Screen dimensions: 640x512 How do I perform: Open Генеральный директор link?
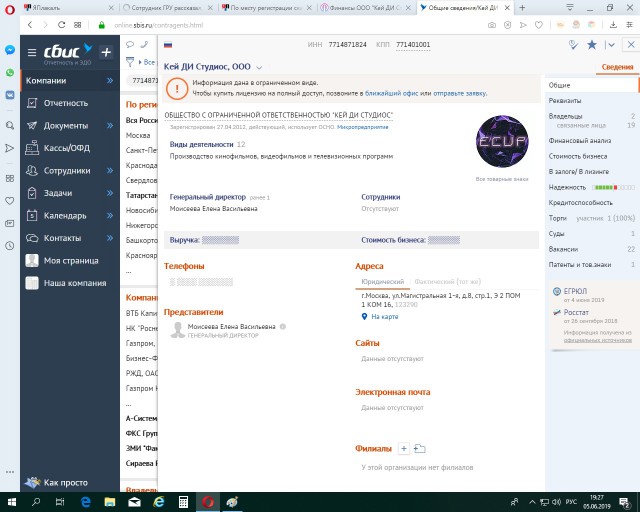click(208, 197)
